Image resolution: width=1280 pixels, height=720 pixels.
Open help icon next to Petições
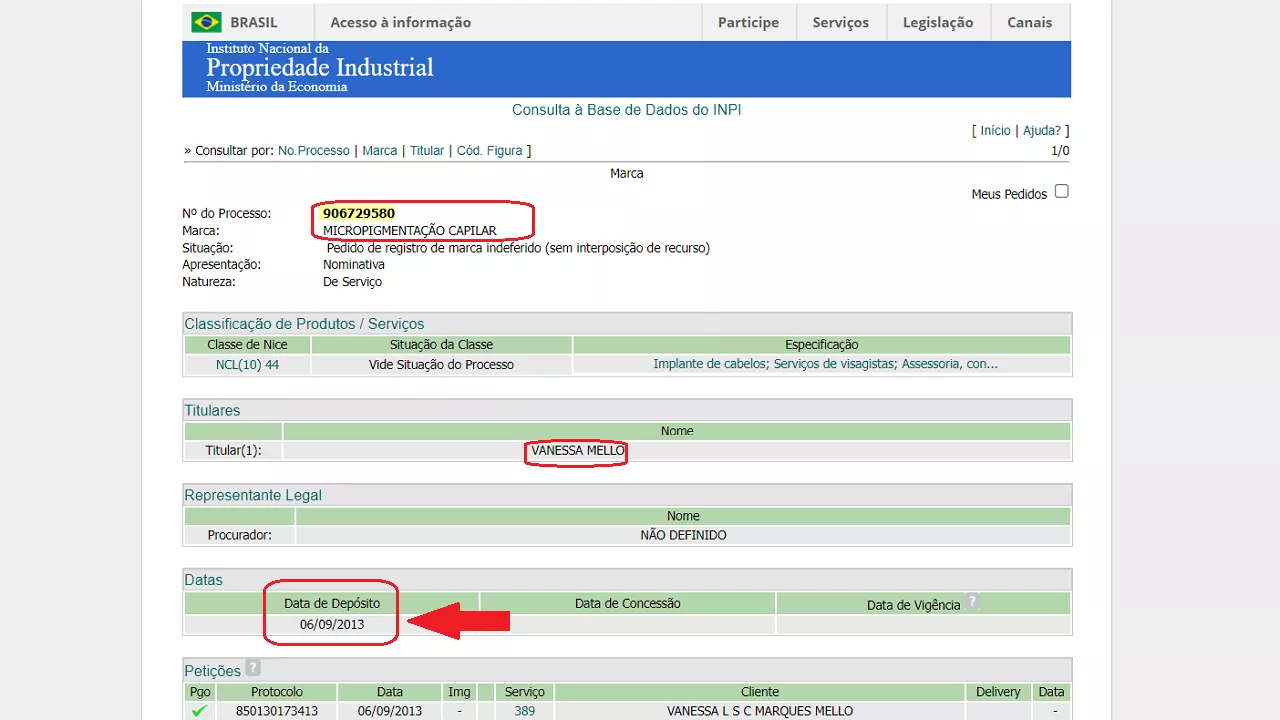point(253,668)
